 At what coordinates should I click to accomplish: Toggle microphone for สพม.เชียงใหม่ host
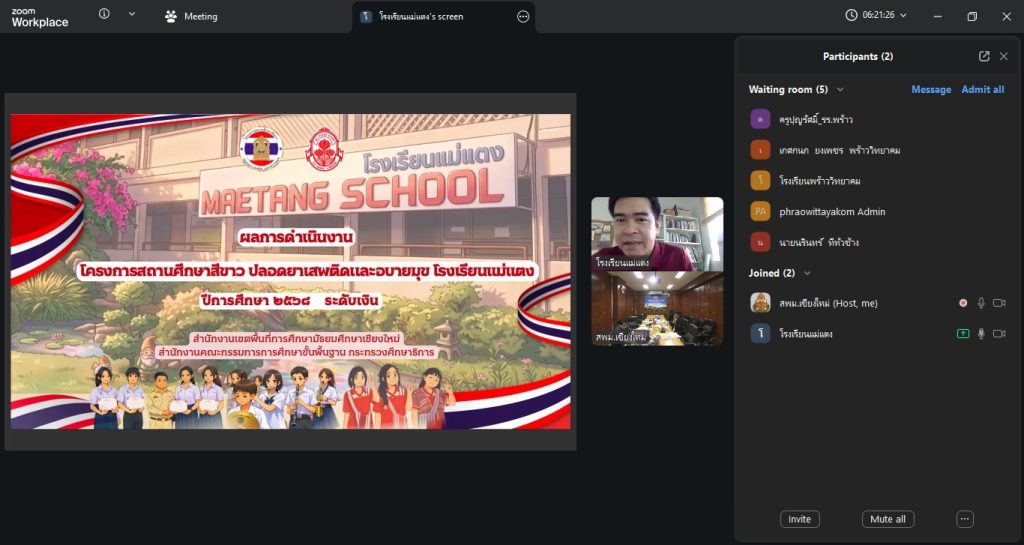(x=981, y=302)
